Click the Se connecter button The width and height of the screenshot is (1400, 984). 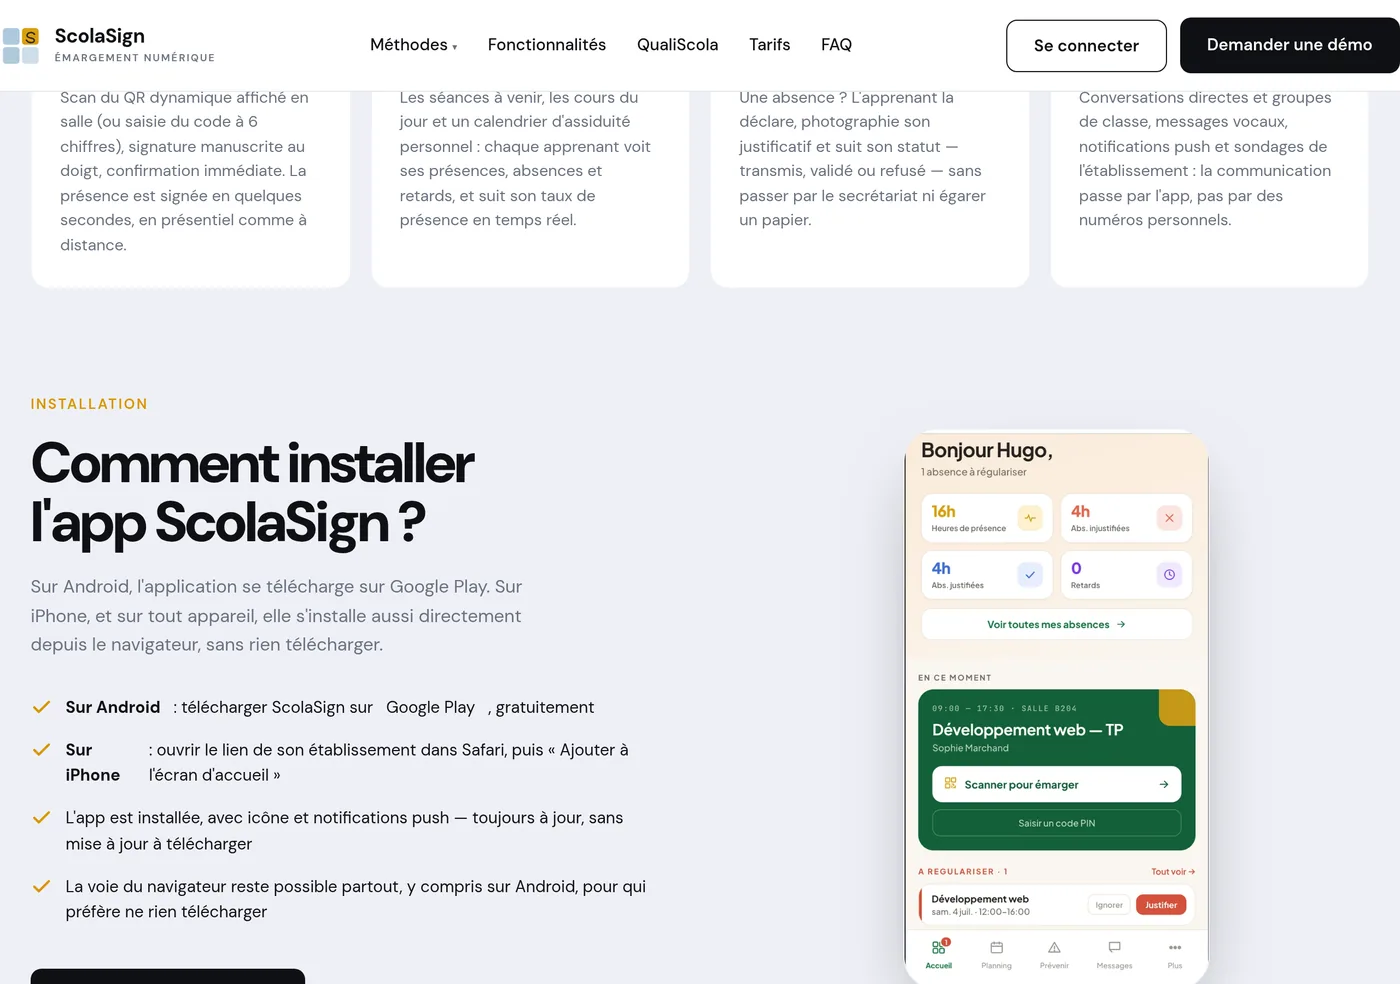(x=1086, y=46)
